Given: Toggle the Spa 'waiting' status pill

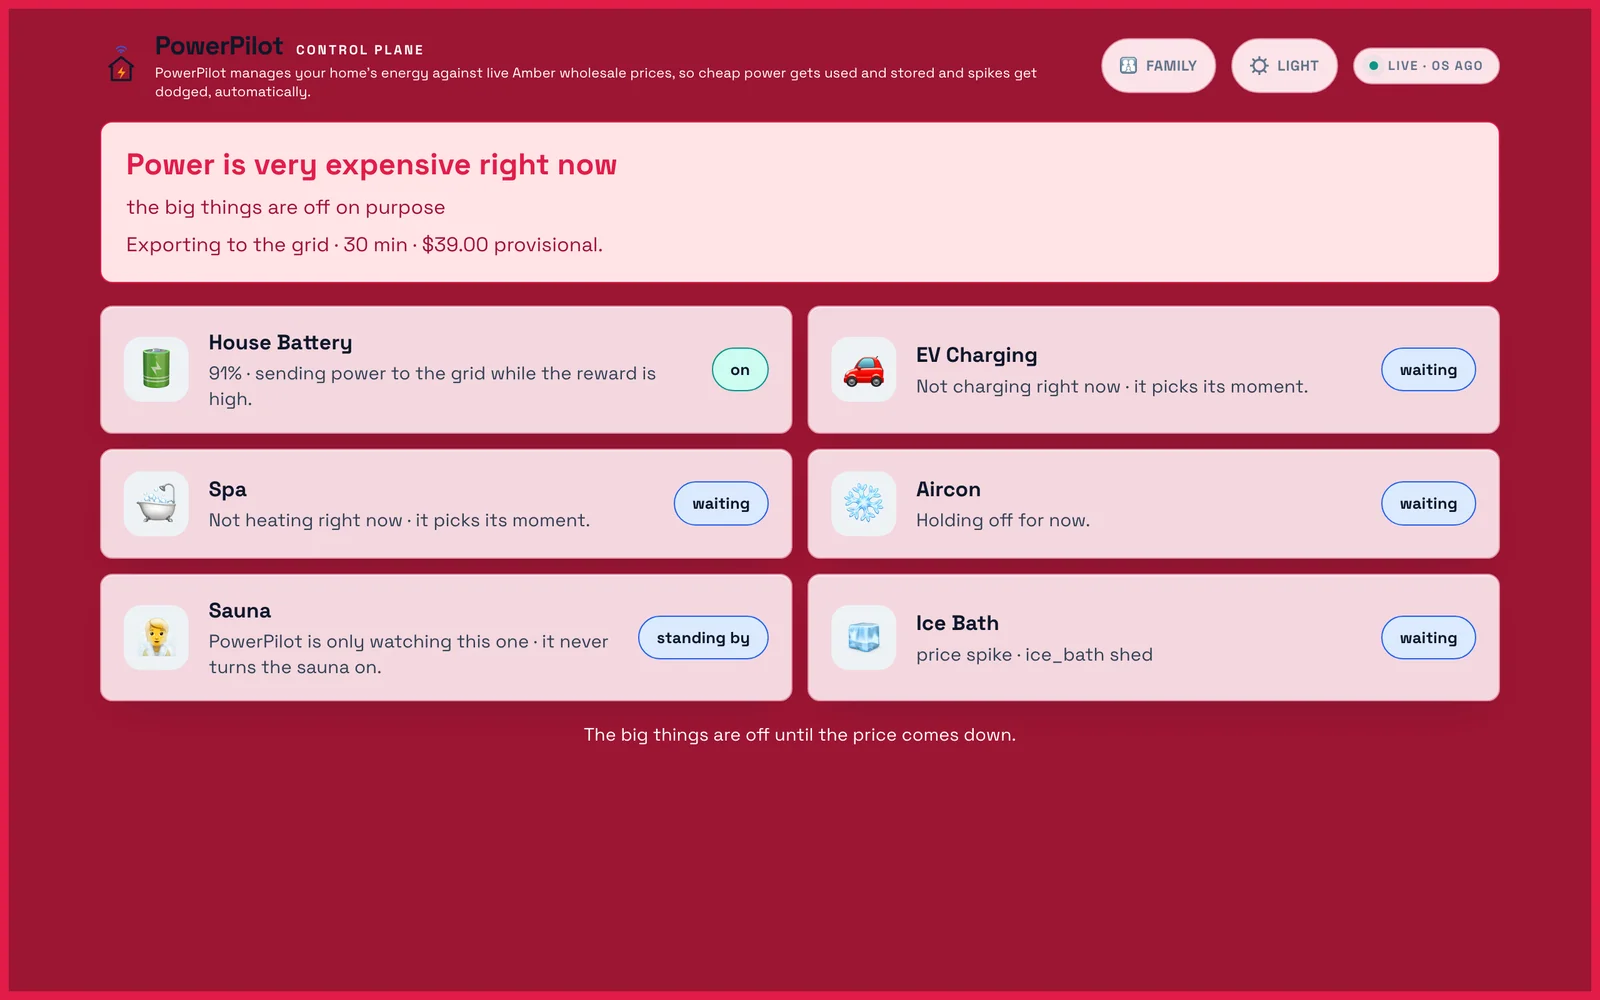Looking at the screenshot, I should pyautogui.click(x=721, y=503).
